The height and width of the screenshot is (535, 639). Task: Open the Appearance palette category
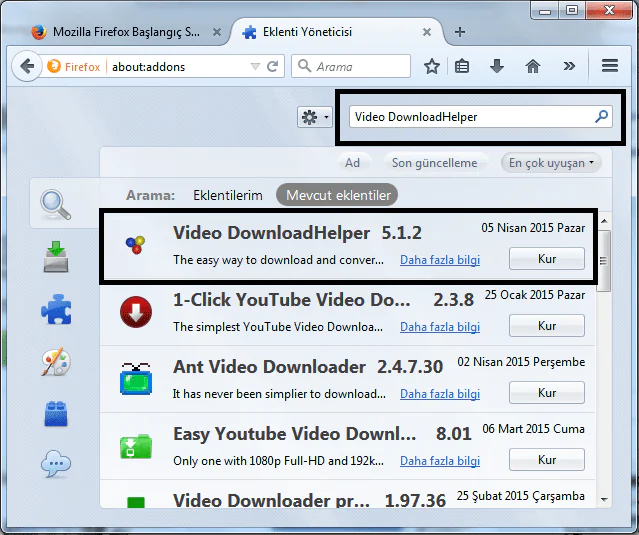pos(56,361)
